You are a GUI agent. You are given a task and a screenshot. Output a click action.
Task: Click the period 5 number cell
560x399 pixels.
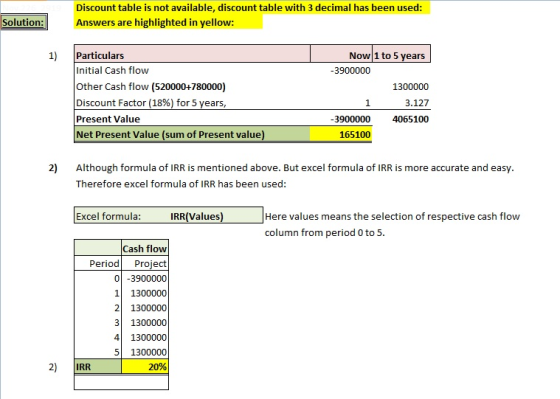[x=98, y=352]
